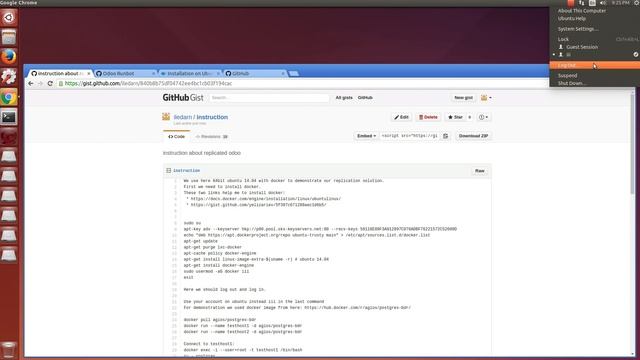This screenshot has height=360, width=640.
Task: Select the embed script text field
Action: pyautogui.click(x=410, y=136)
